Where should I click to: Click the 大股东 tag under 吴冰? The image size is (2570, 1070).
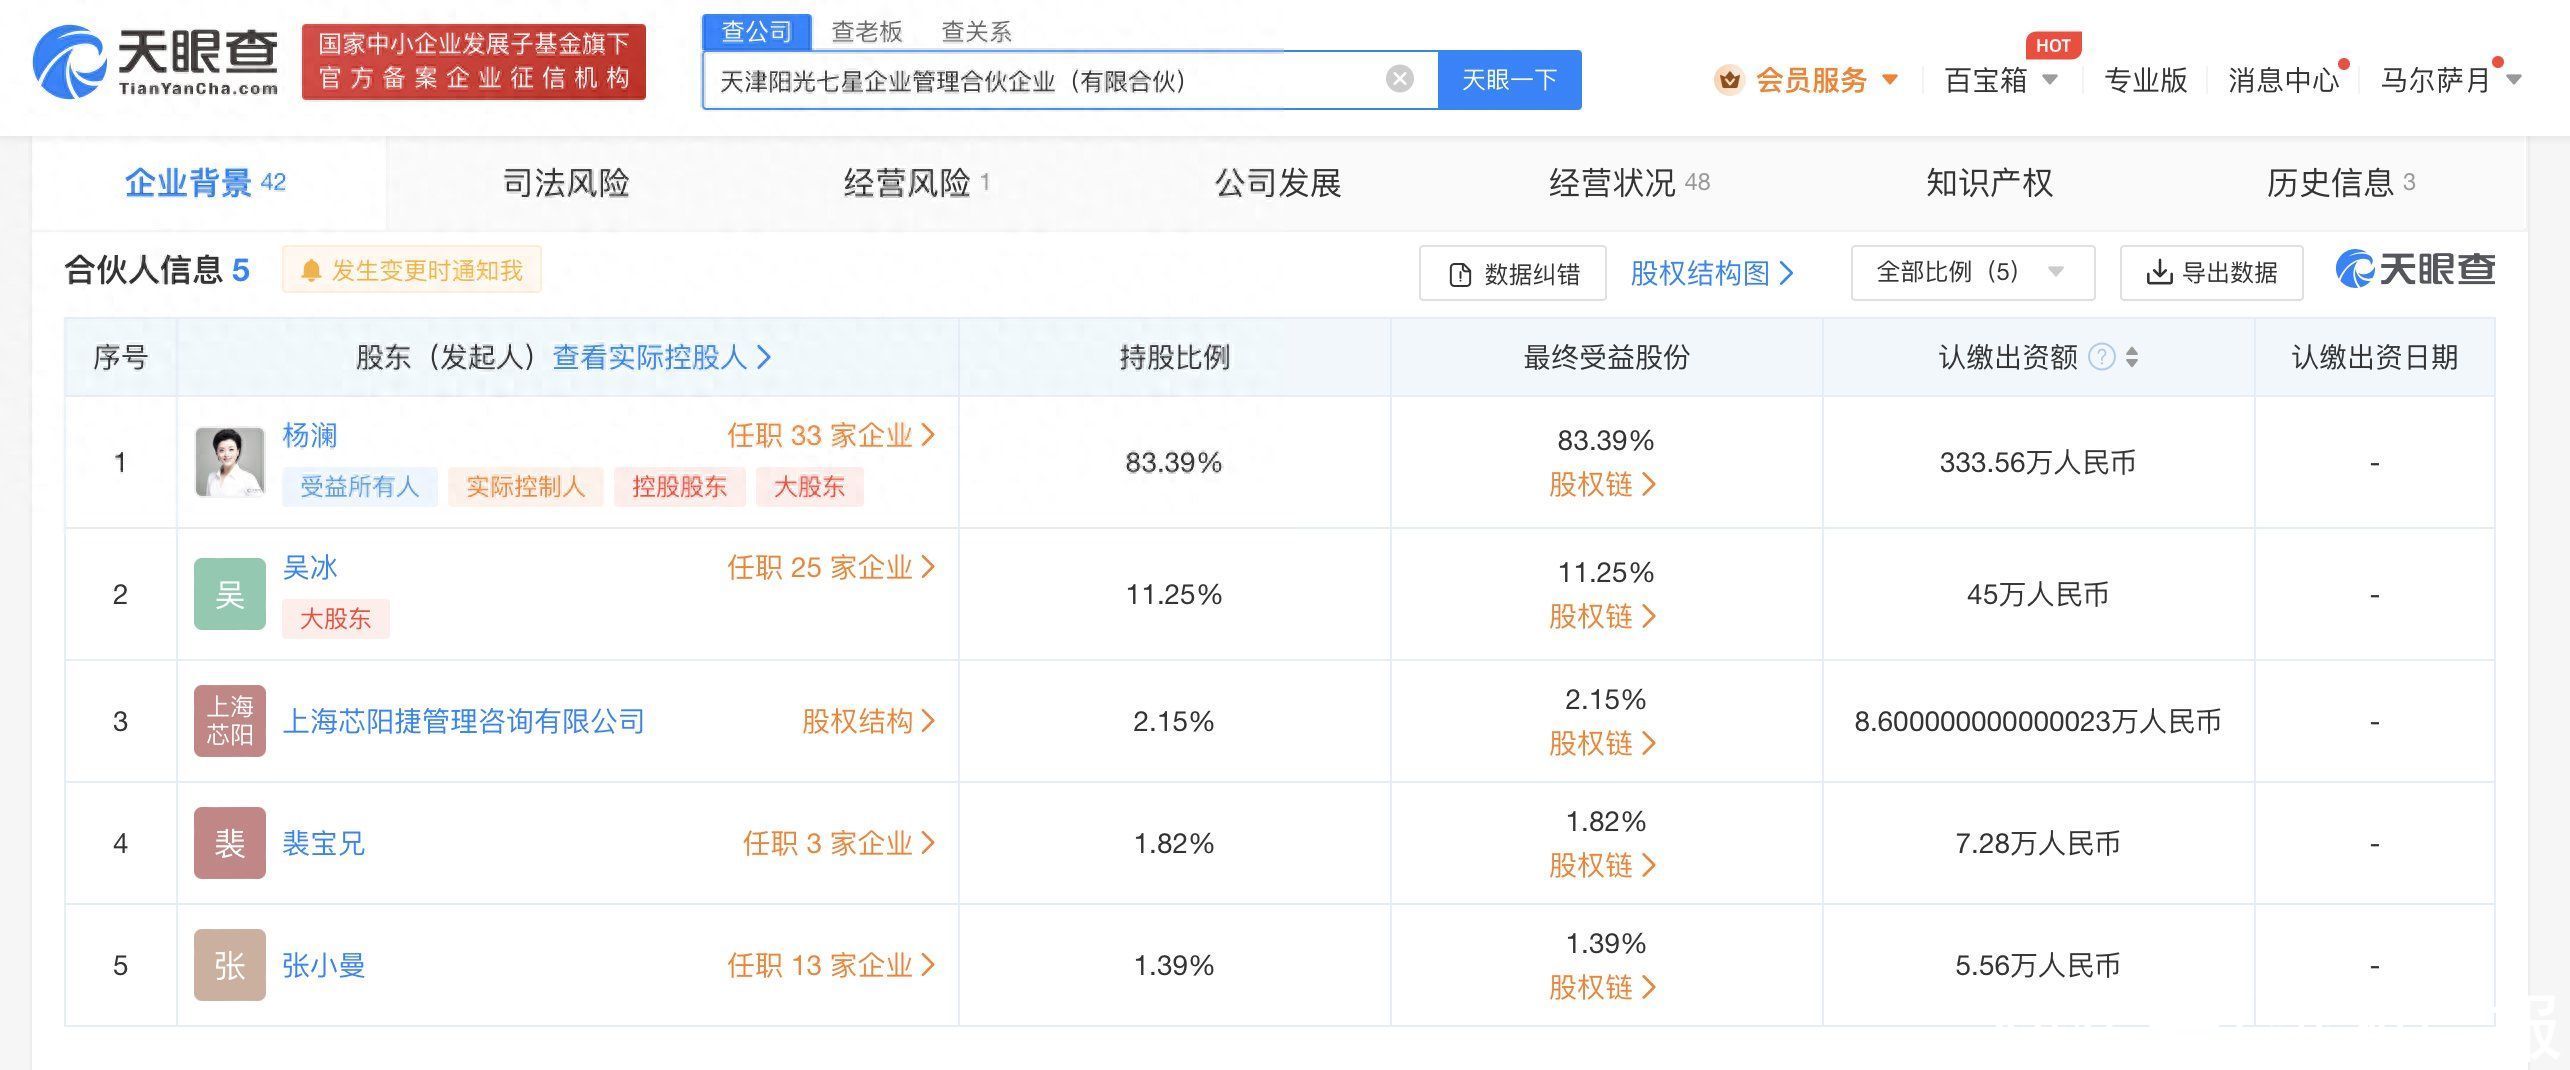coord(336,619)
